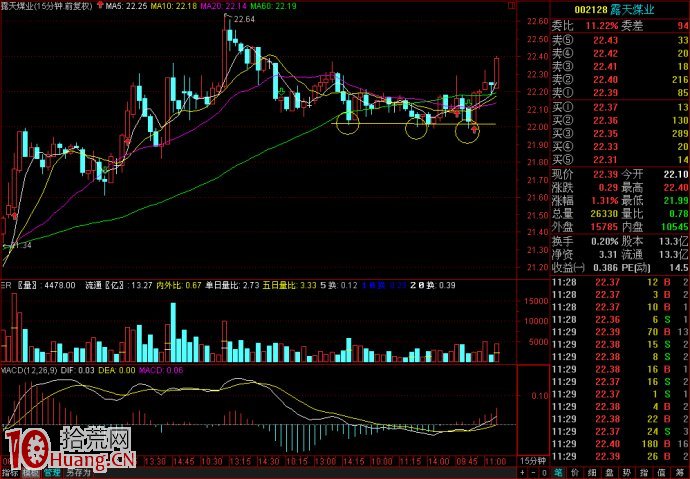Click the 净资 3.31 value
The width and height of the screenshot is (690, 479).
(x=608, y=255)
